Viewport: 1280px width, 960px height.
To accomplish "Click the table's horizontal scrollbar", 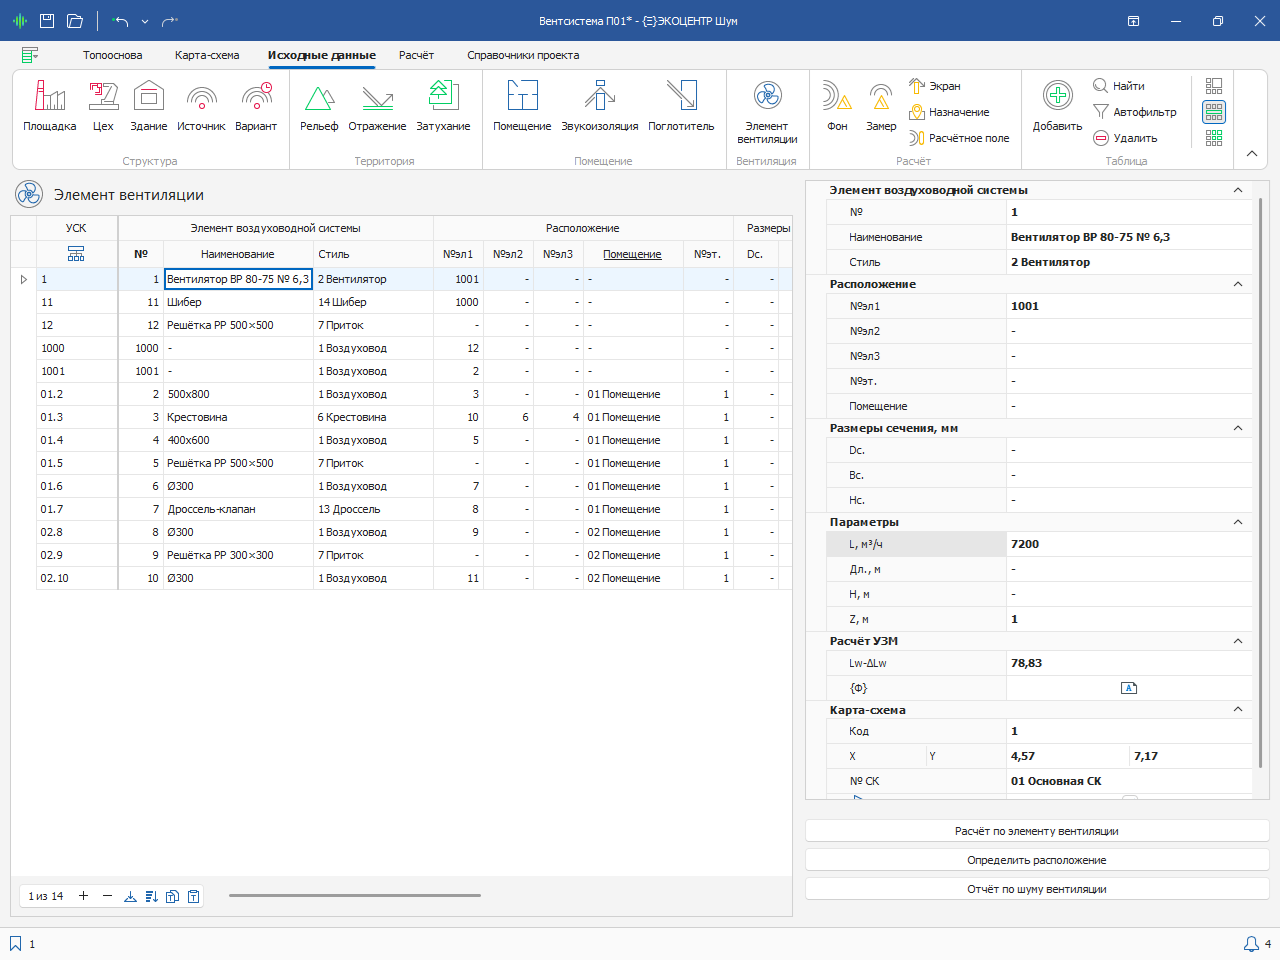I will (x=355, y=895).
